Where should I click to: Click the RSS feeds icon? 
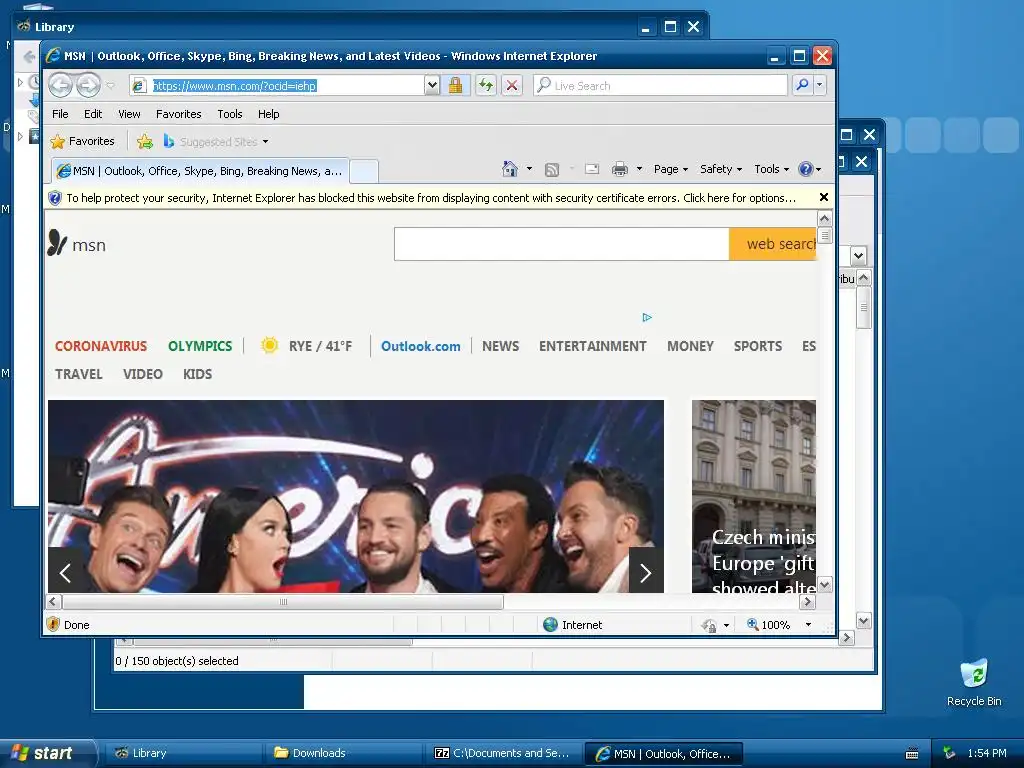(x=552, y=170)
